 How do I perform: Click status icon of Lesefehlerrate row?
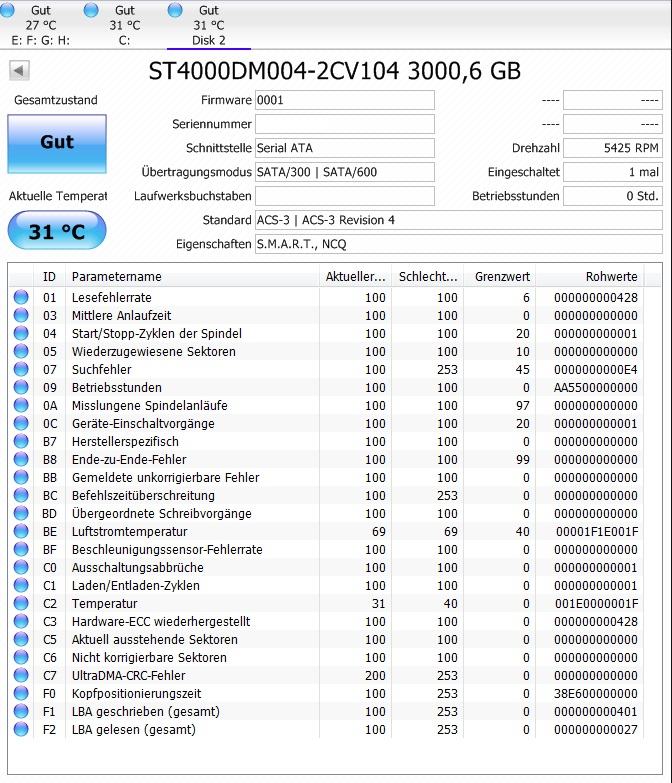21,297
